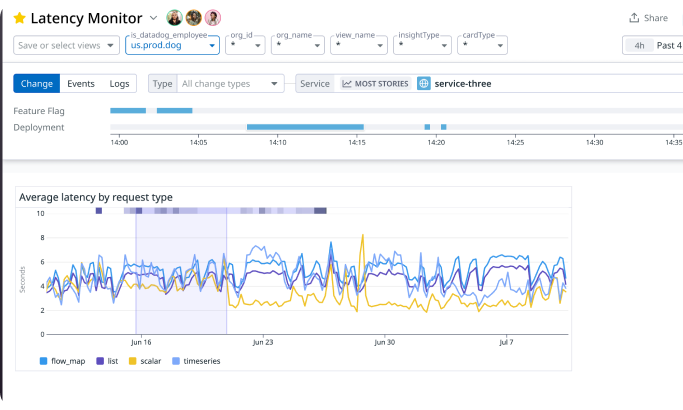Viewport: 683px width, 410px height.
Task: Click the service-three globe icon
Action: pos(423,84)
